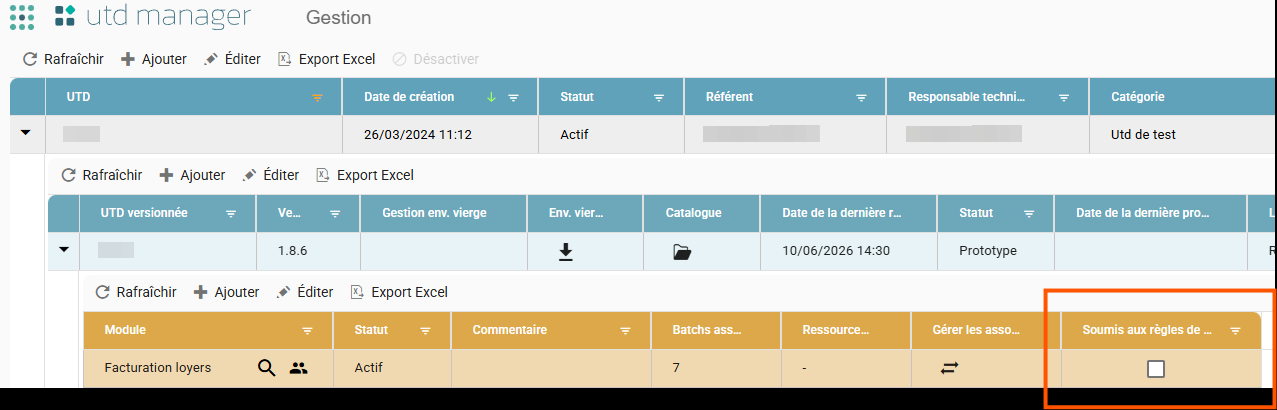This screenshot has height=410, width=1277.
Task: Open filter menu of UTD versionnée column
Action: (231, 214)
